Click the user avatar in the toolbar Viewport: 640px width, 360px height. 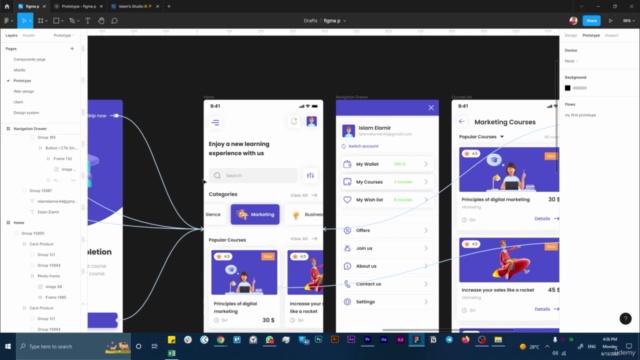pos(573,20)
